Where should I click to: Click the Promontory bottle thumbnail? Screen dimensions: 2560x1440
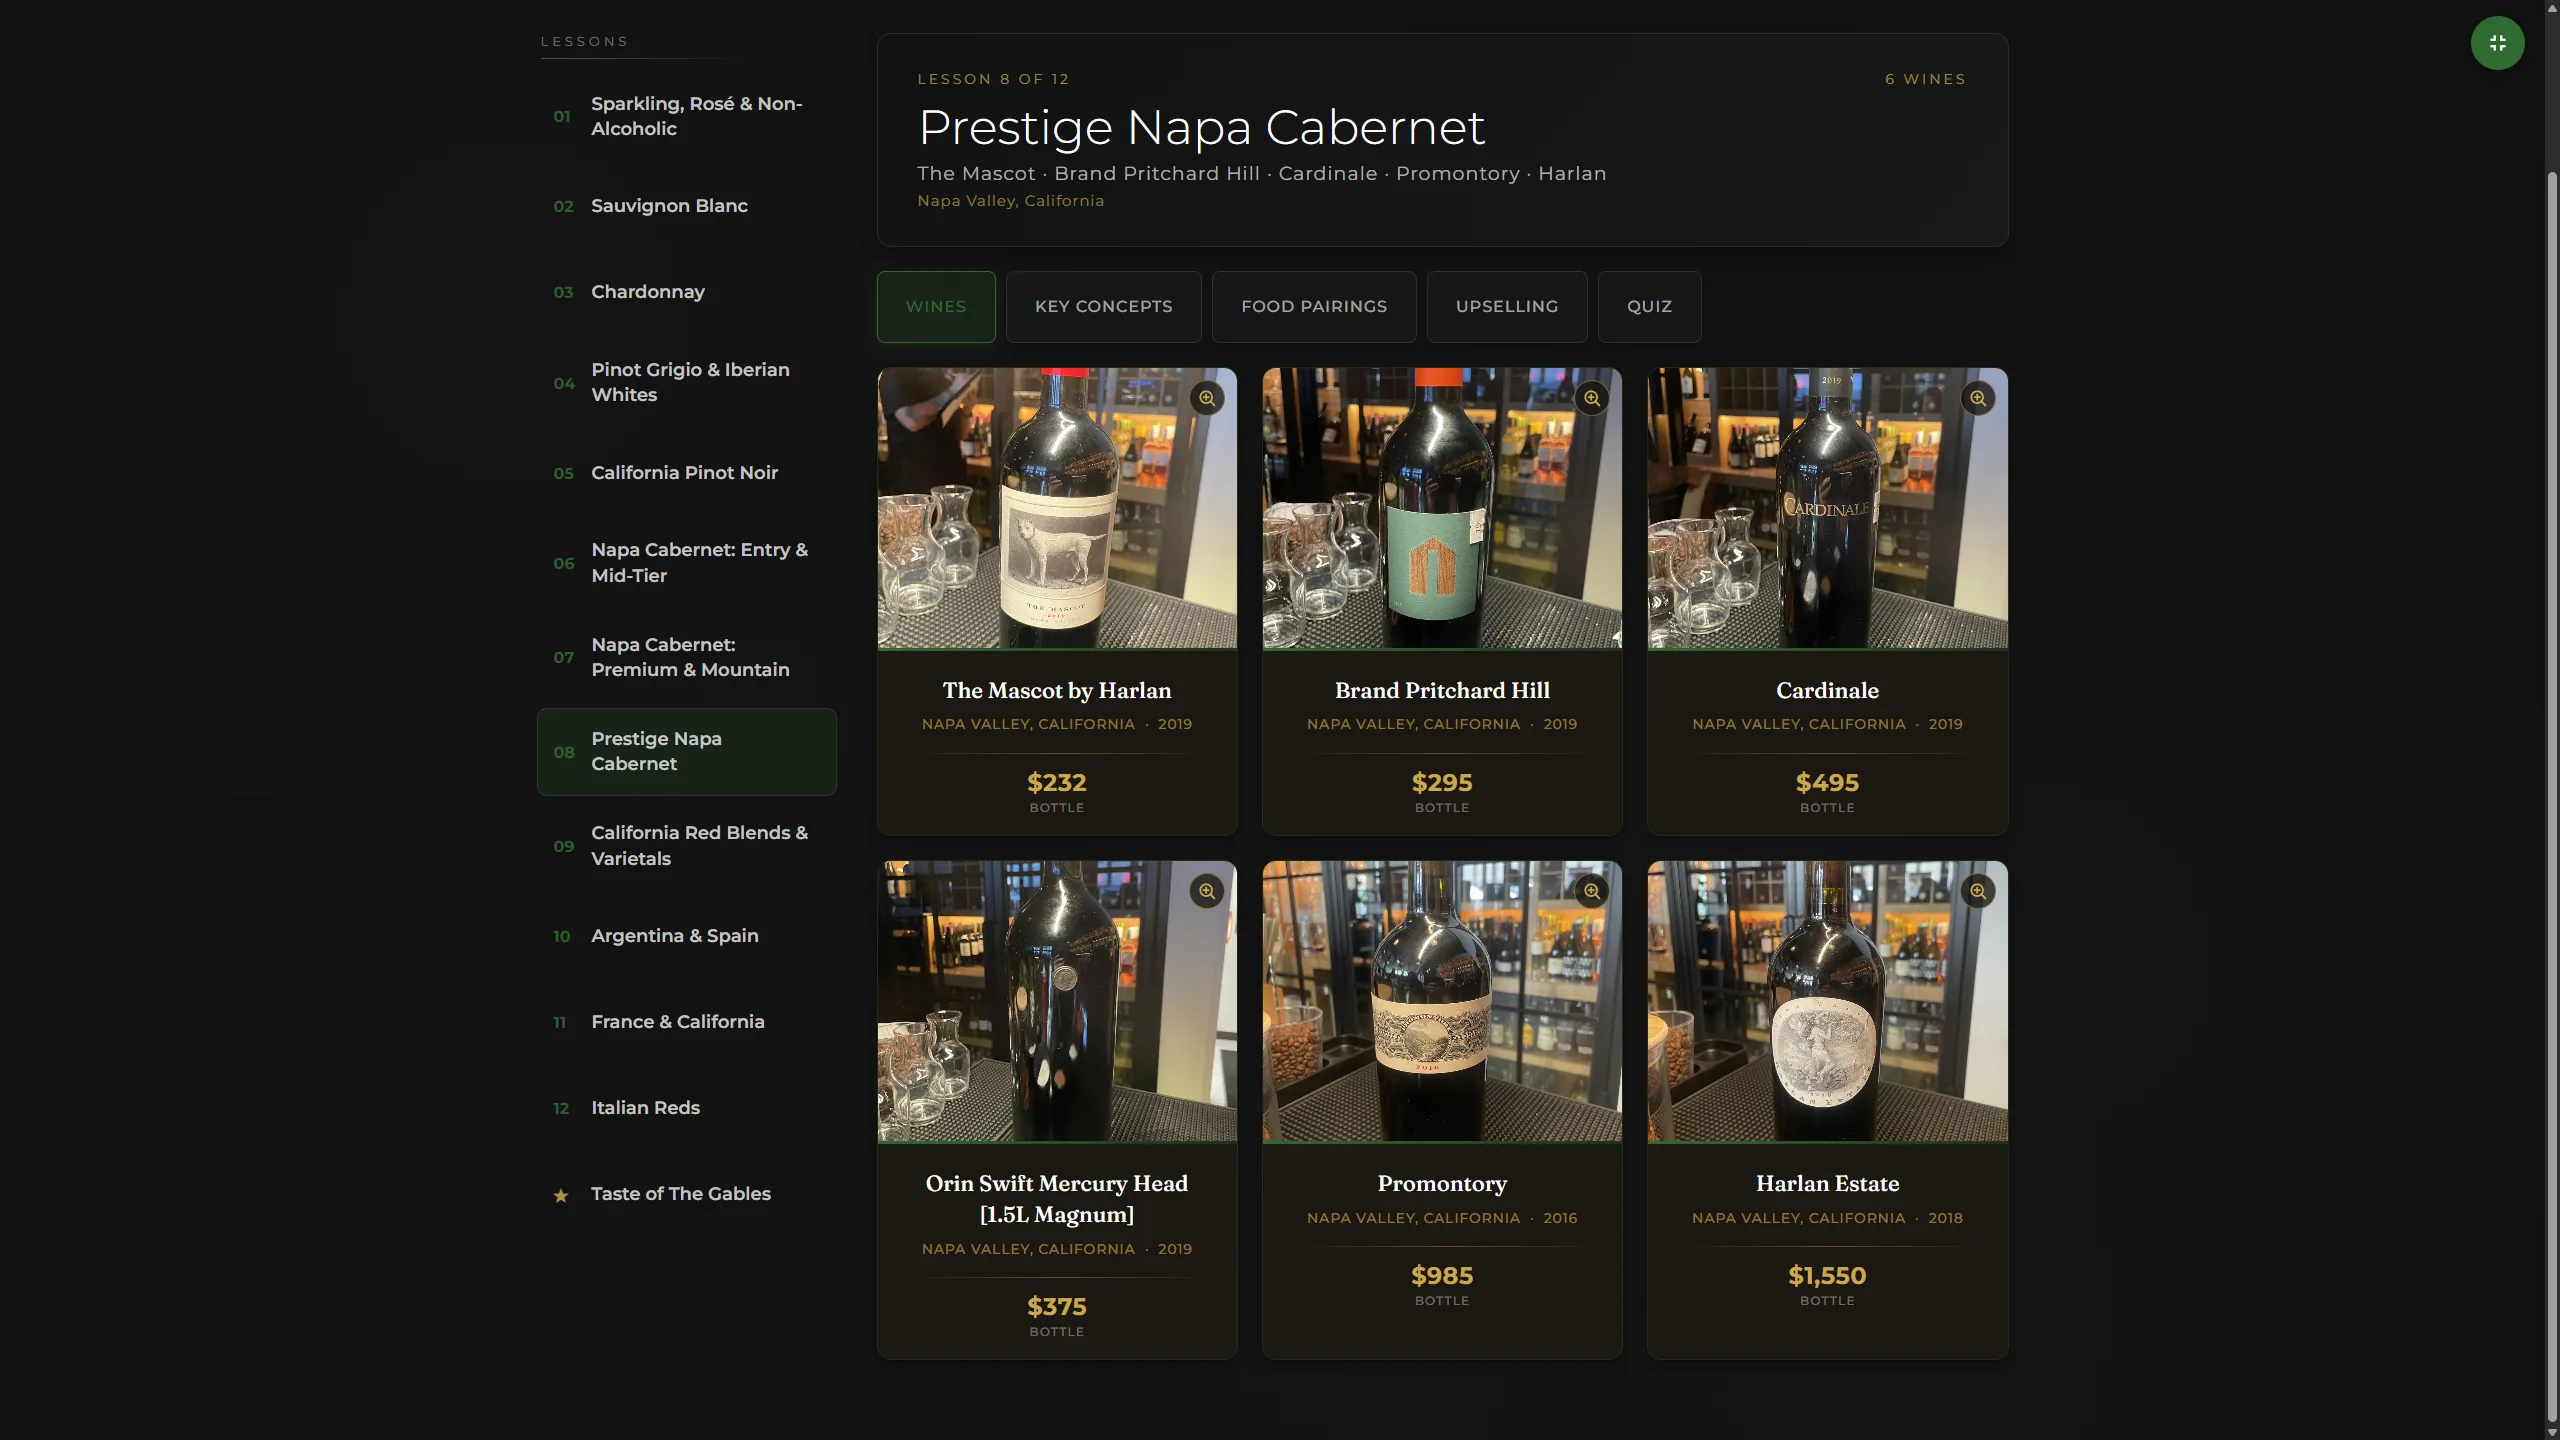(1442, 1001)
